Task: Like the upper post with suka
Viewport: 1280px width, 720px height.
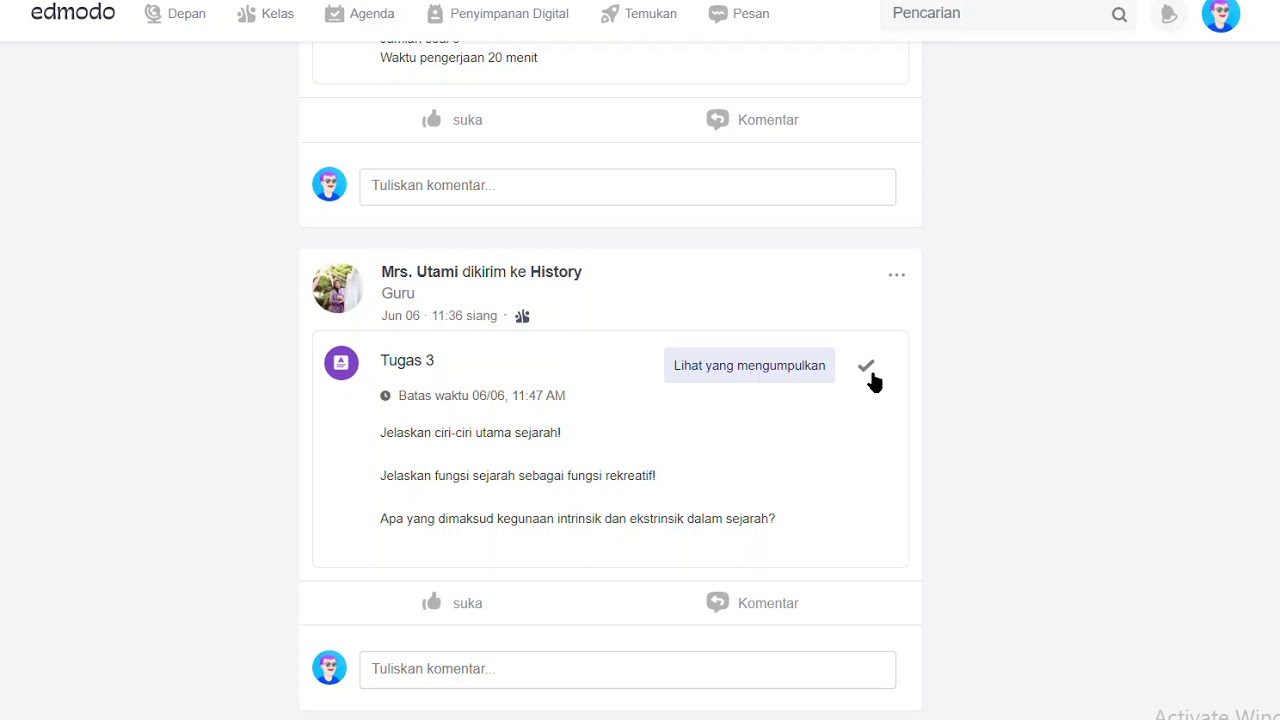Action: tap(452, 120)
